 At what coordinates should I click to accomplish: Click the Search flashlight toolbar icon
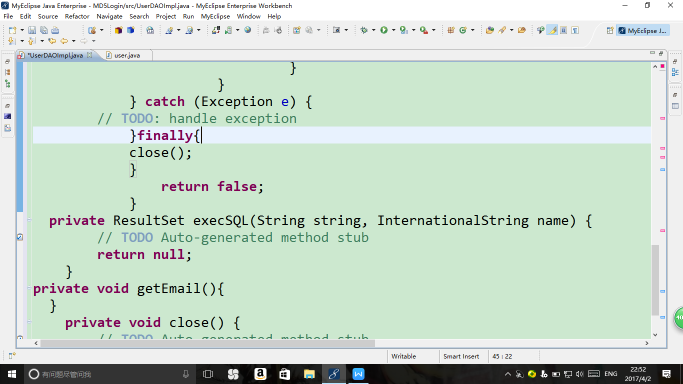pos(502,30)
